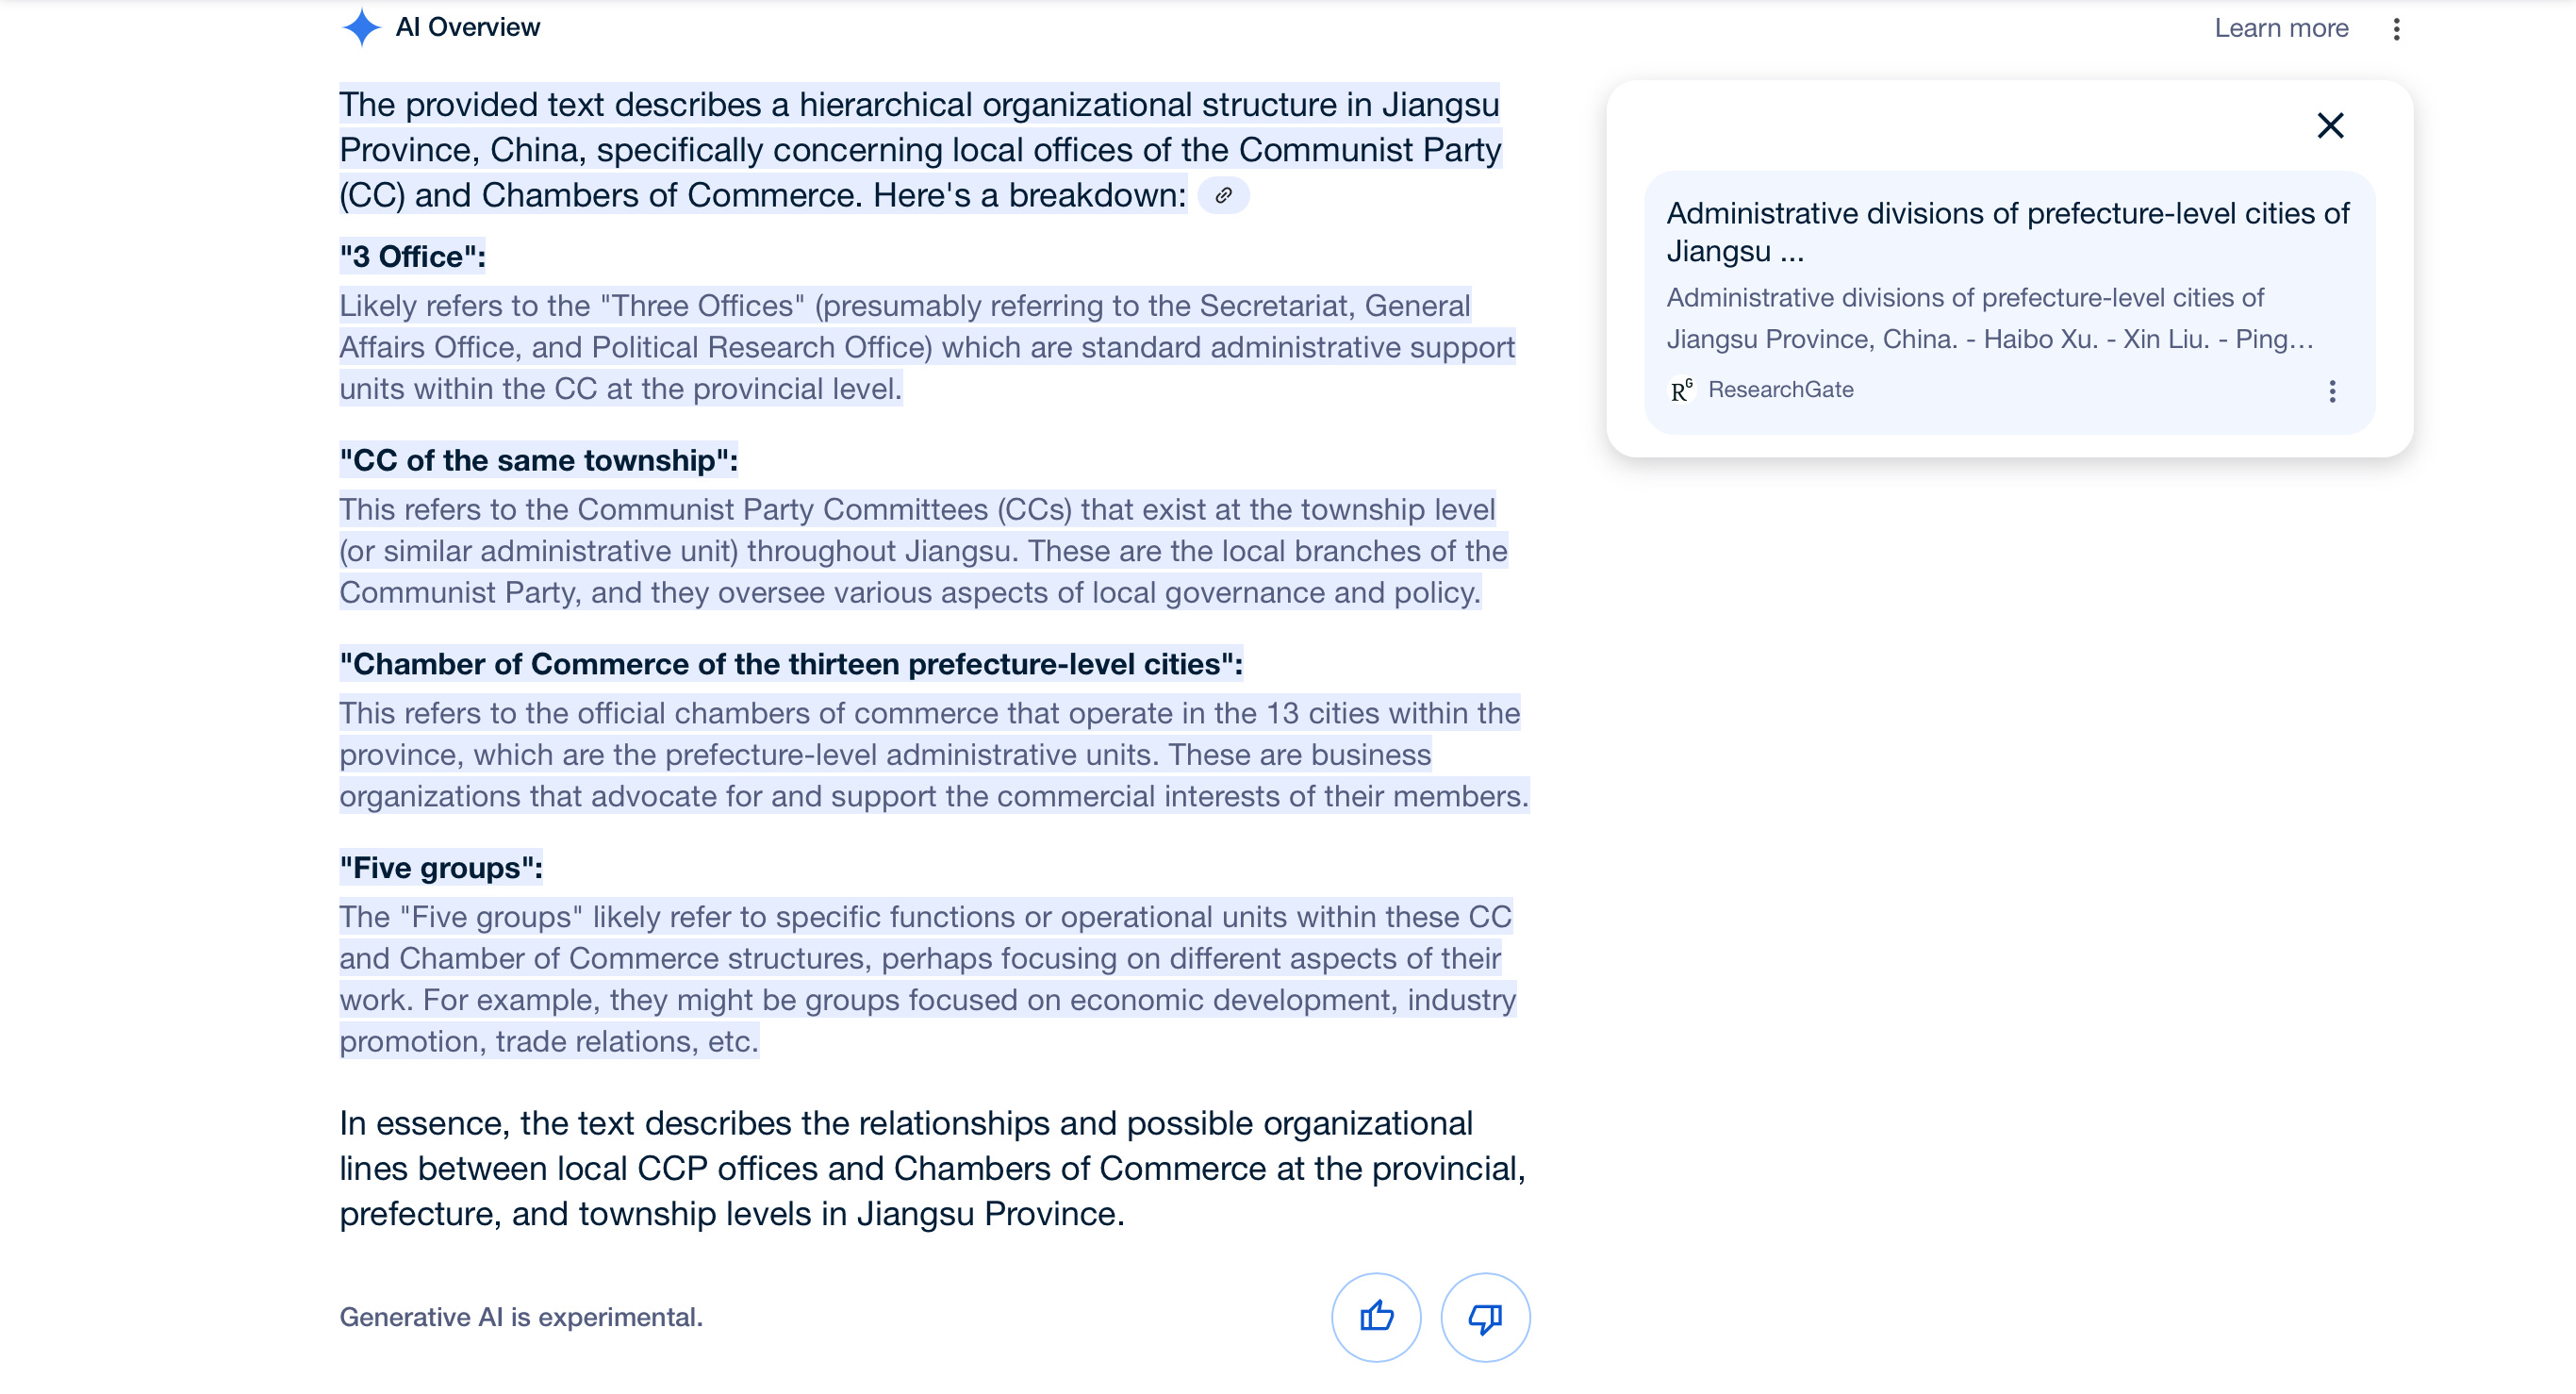Click the link chip after 'breakdown:'
2576x1394 pixels.
[x=1223, y=195]
